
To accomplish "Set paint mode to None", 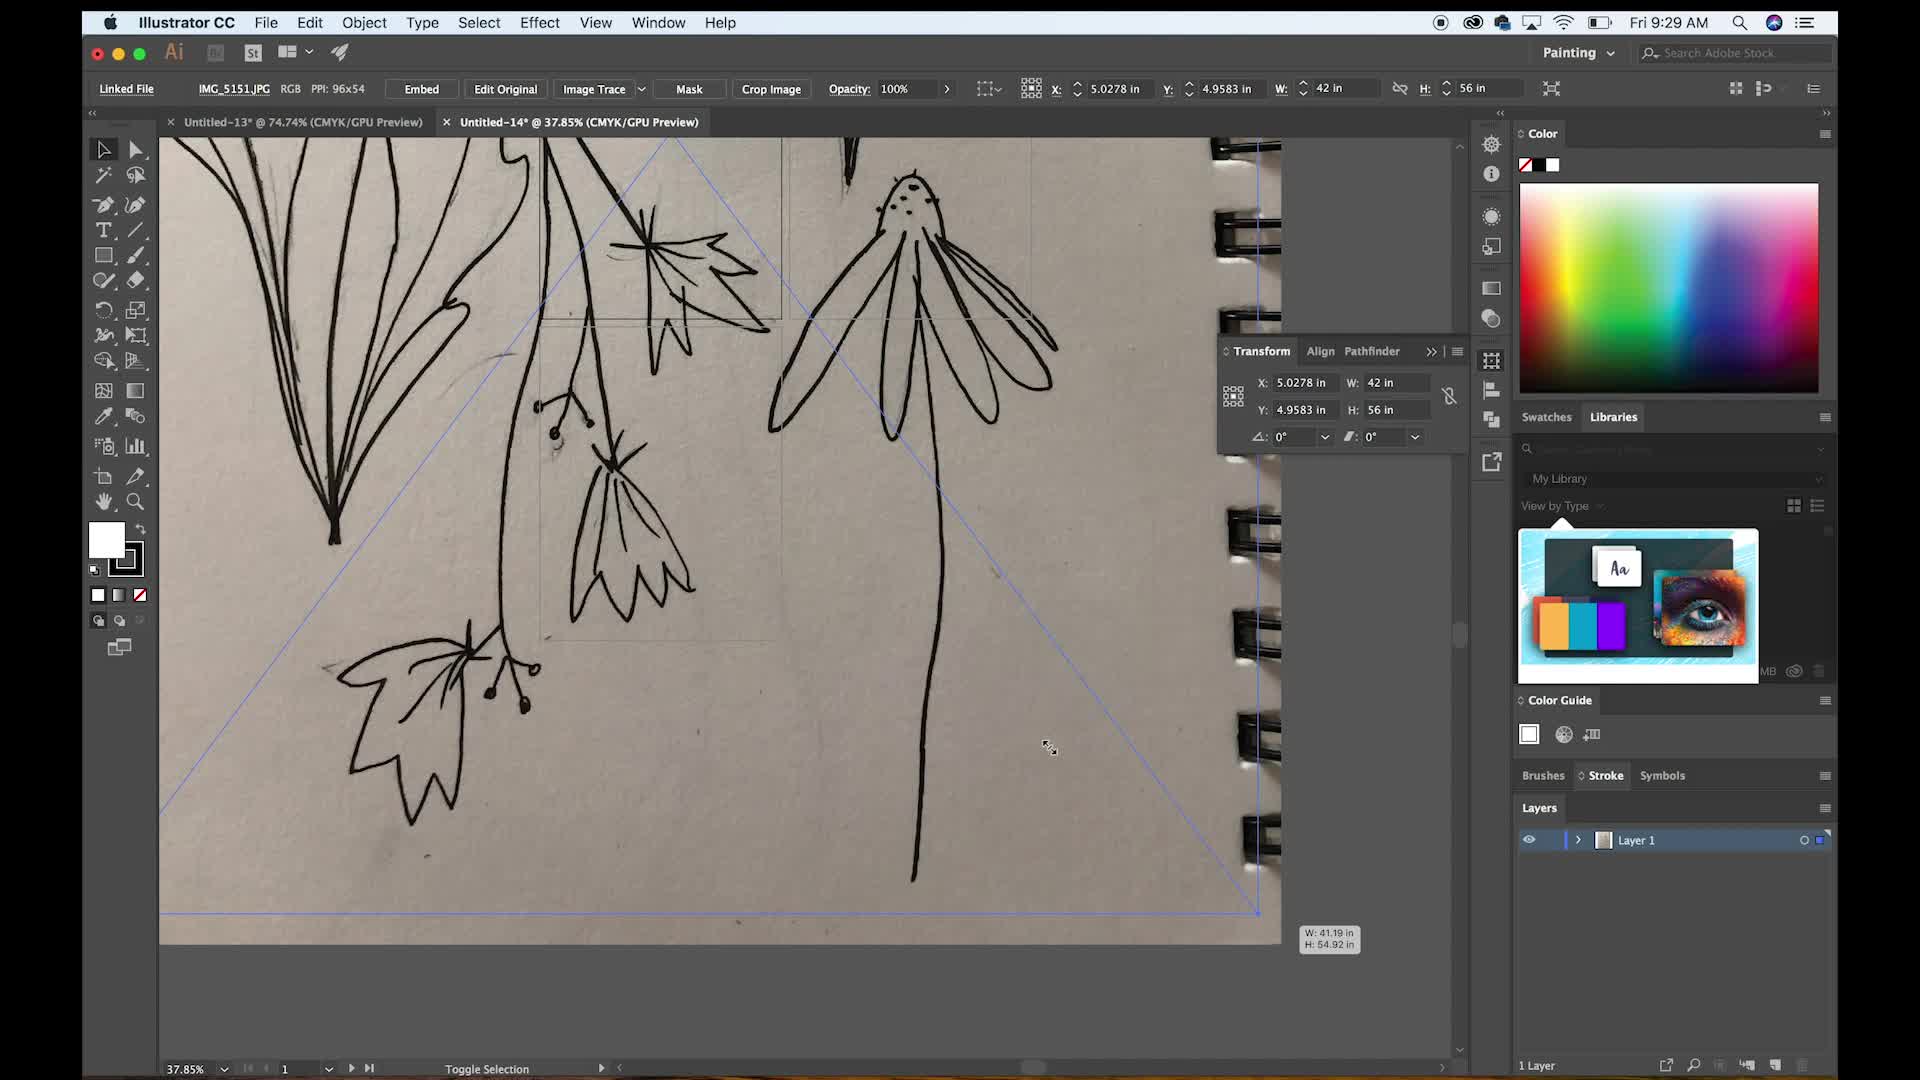I will point(140,595).
